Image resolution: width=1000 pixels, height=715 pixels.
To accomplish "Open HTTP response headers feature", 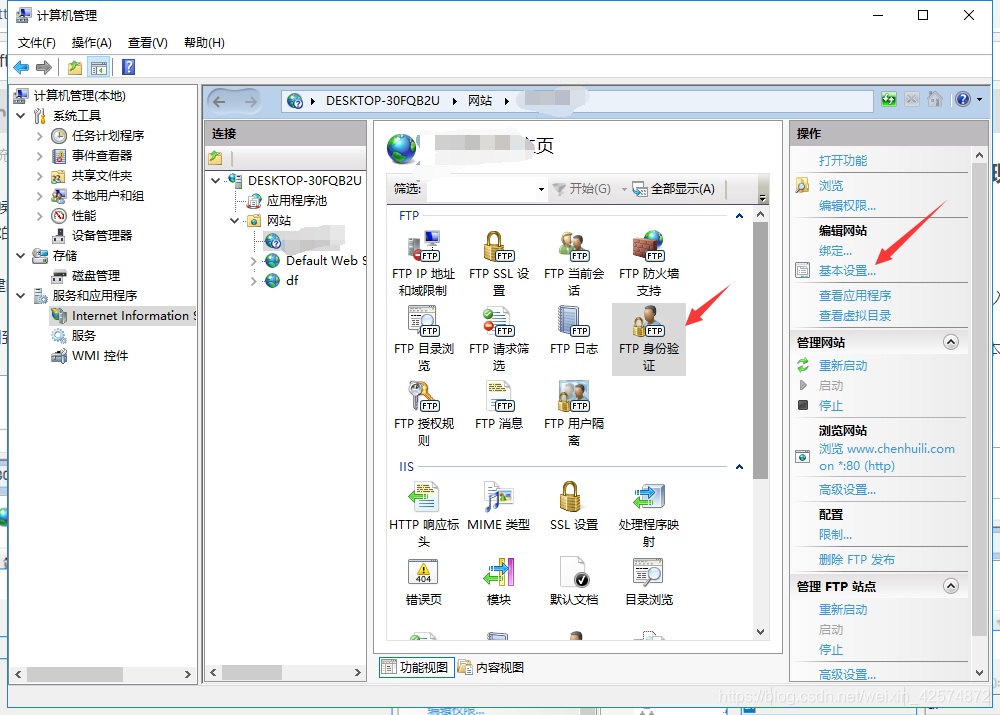I will pos(423,514).
